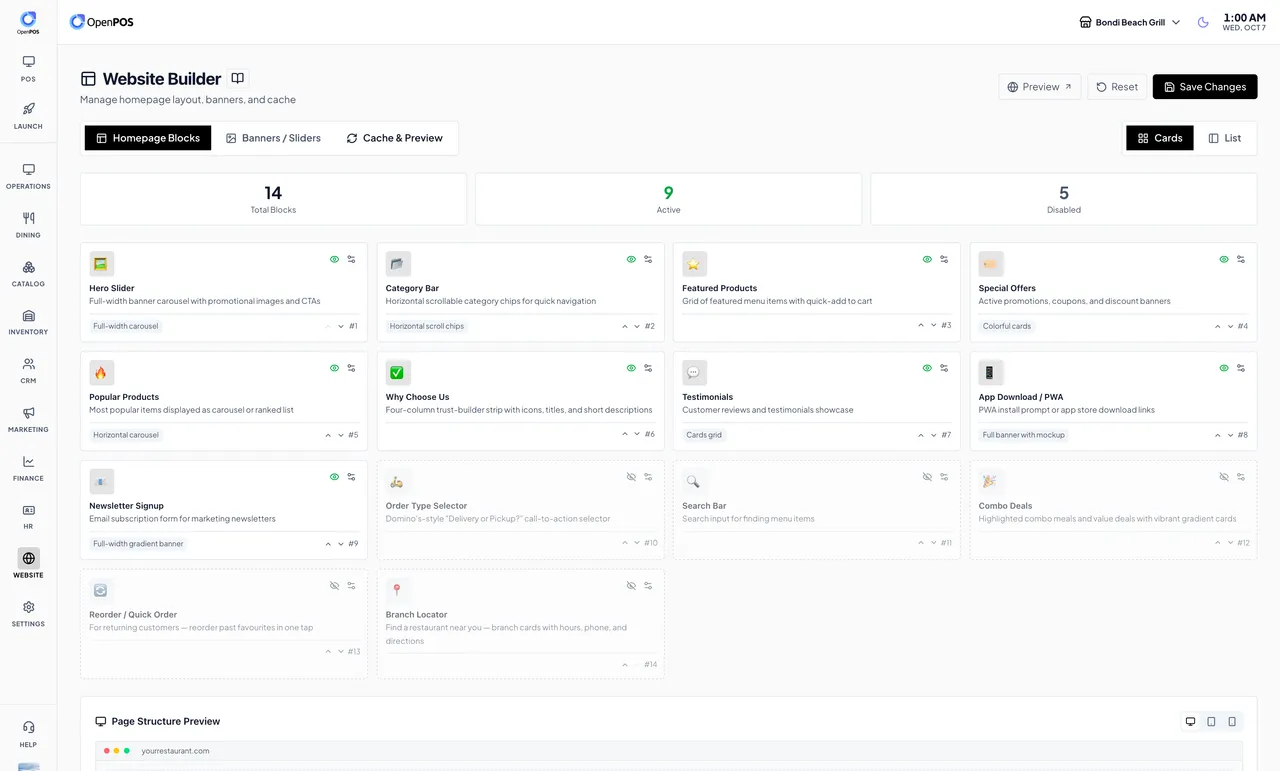Move App Download / PWA block up
This screenshot has height=771, width=1280.
point(1218,435)
